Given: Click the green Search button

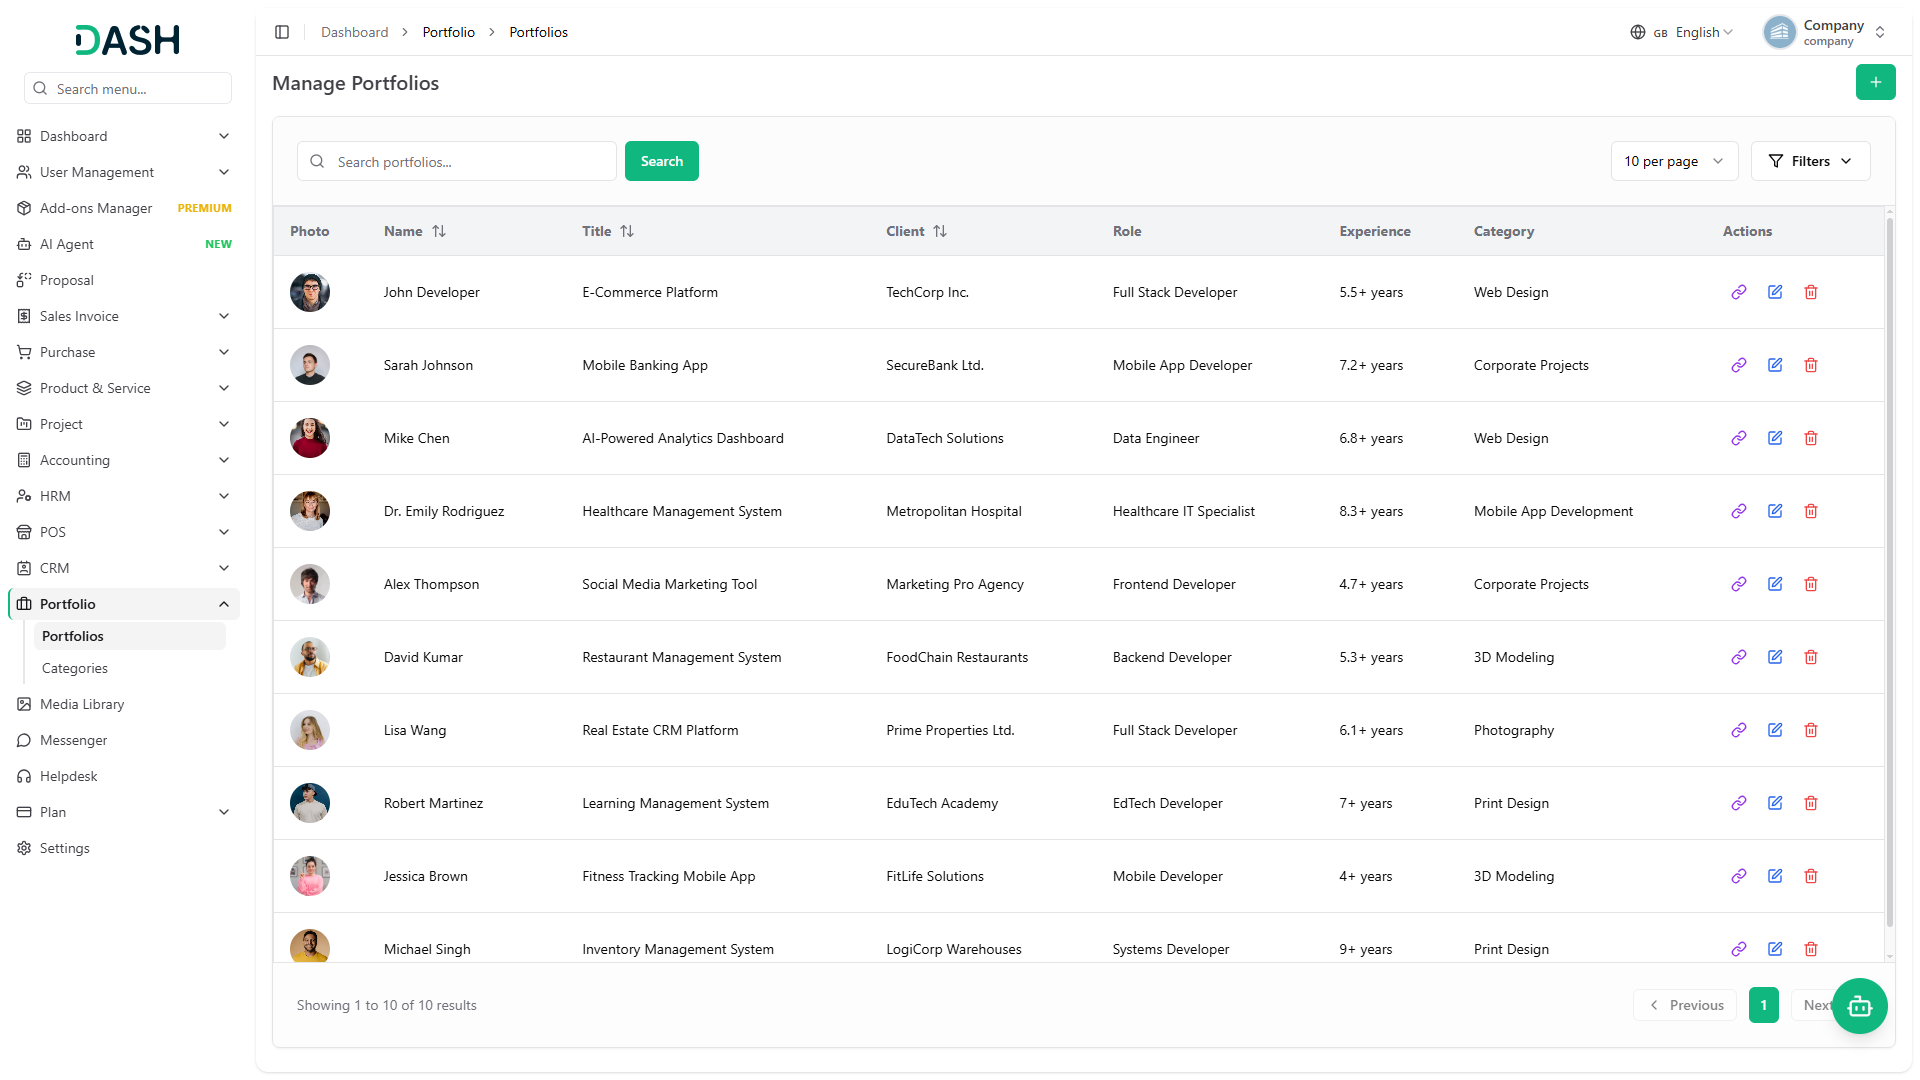Looking at the screenshot, I should [661, 161].
